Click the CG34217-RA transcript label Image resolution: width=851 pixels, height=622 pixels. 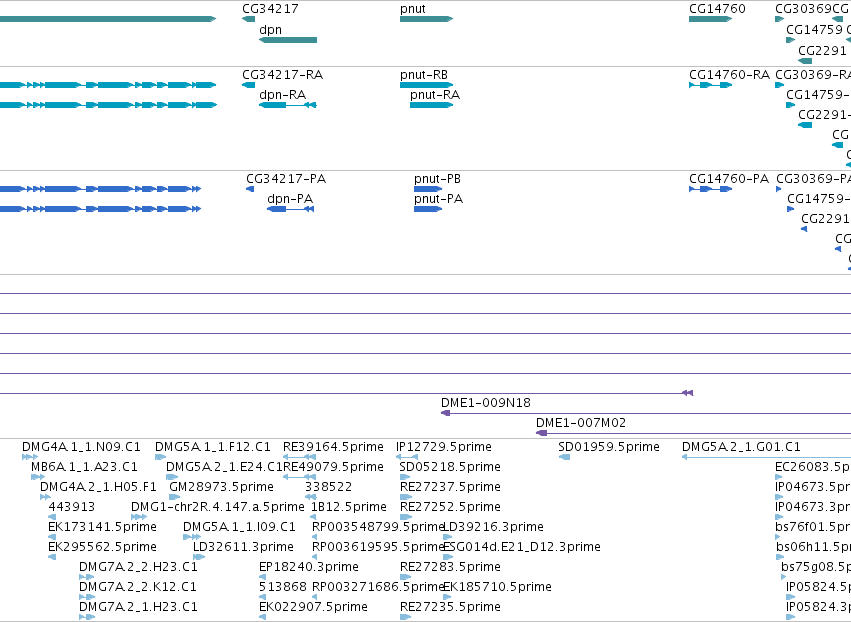tap(282, 74)
